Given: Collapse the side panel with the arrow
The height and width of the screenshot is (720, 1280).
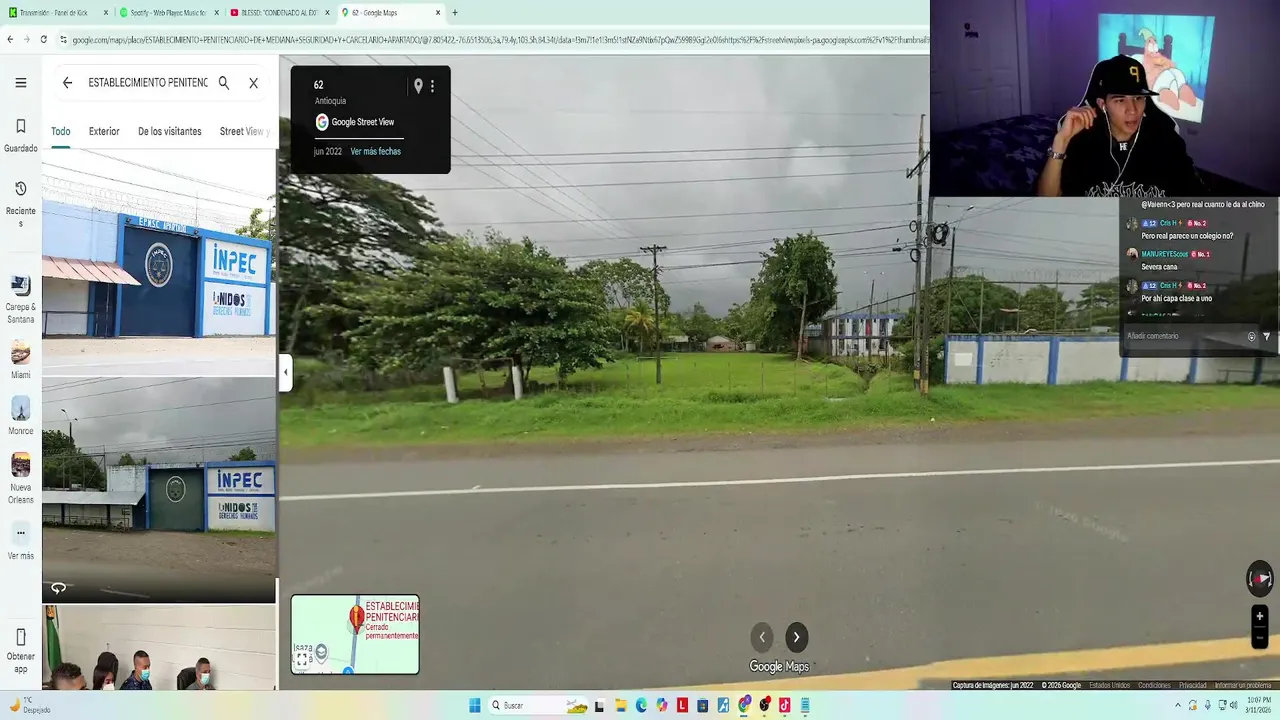Looking at the screenshot, I should (x=285, y=372).
